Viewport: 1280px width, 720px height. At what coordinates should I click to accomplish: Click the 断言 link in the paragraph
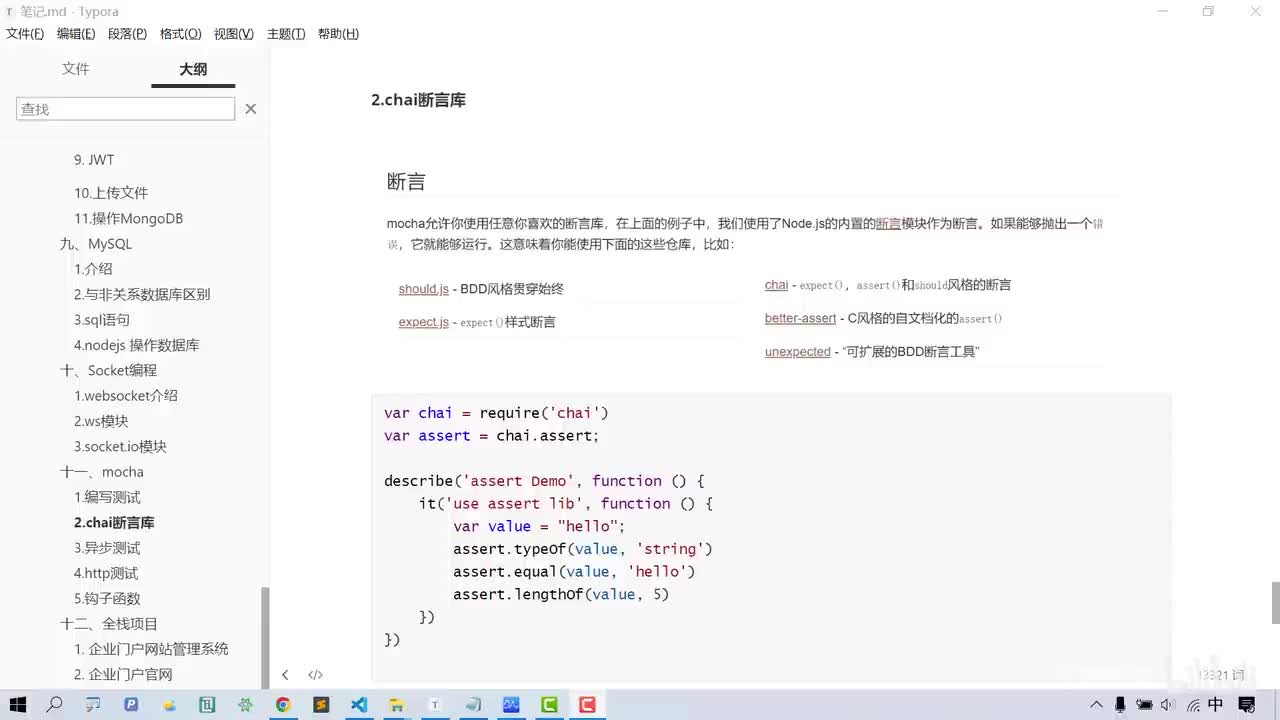[888, 223]
